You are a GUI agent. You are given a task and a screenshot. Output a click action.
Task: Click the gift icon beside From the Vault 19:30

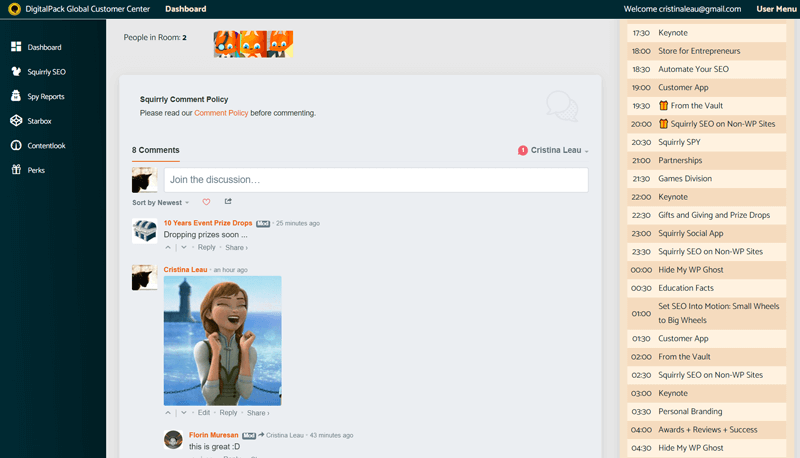(663, 106)
